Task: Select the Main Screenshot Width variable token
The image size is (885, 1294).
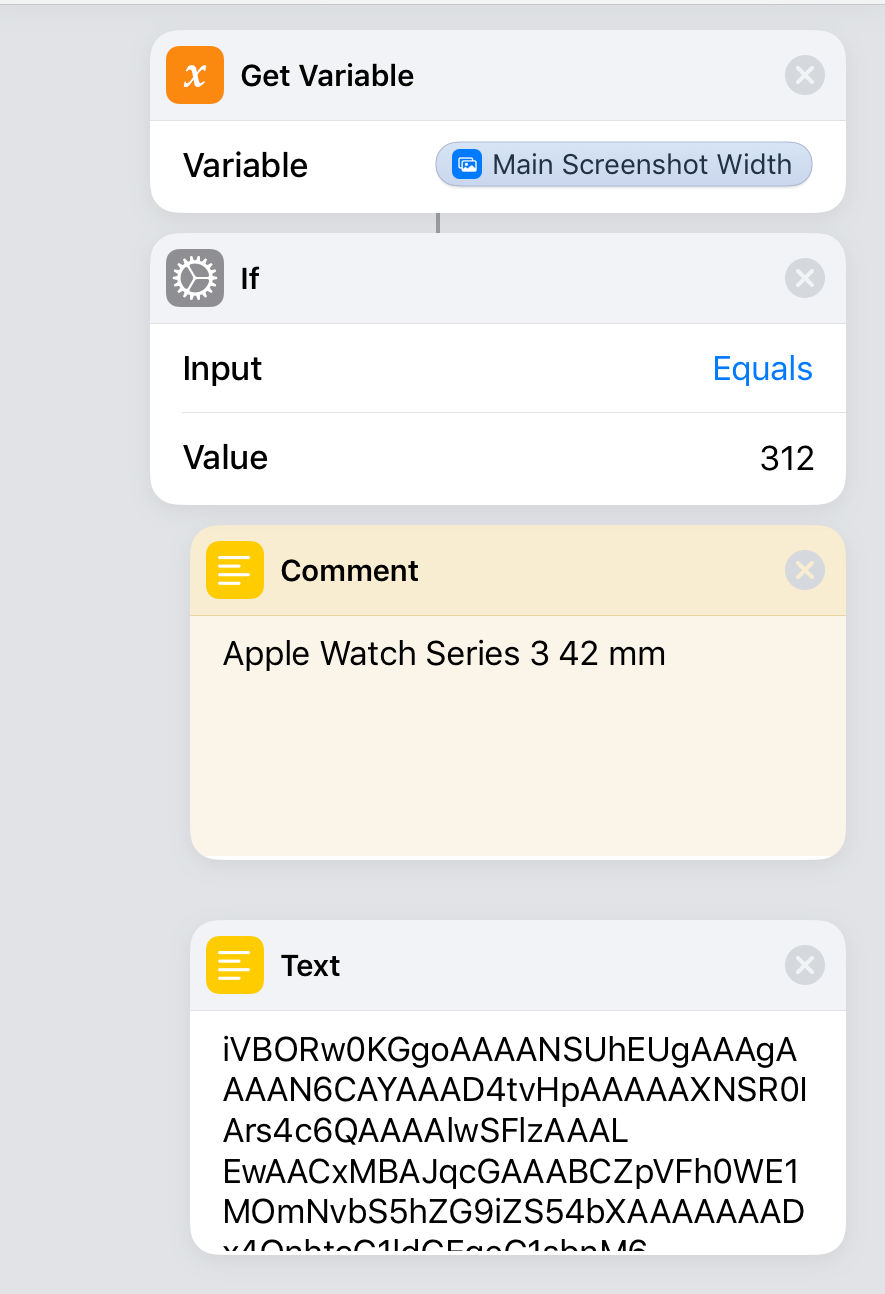Action: point(624,165)
